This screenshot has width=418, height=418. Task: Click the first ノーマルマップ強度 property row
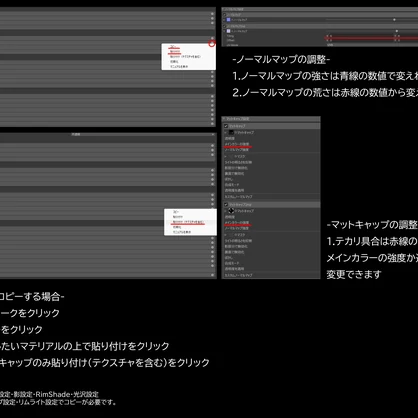pos(271,150)
